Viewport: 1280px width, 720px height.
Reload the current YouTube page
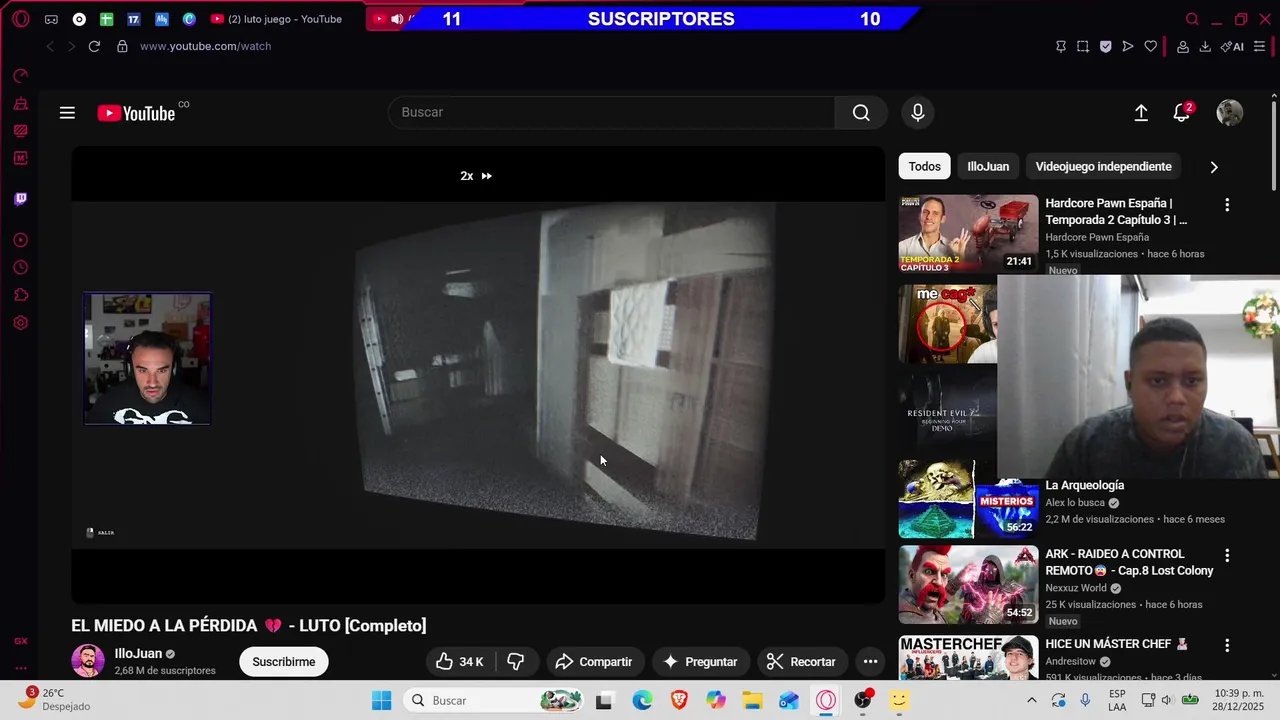click(x=94, y=46)
